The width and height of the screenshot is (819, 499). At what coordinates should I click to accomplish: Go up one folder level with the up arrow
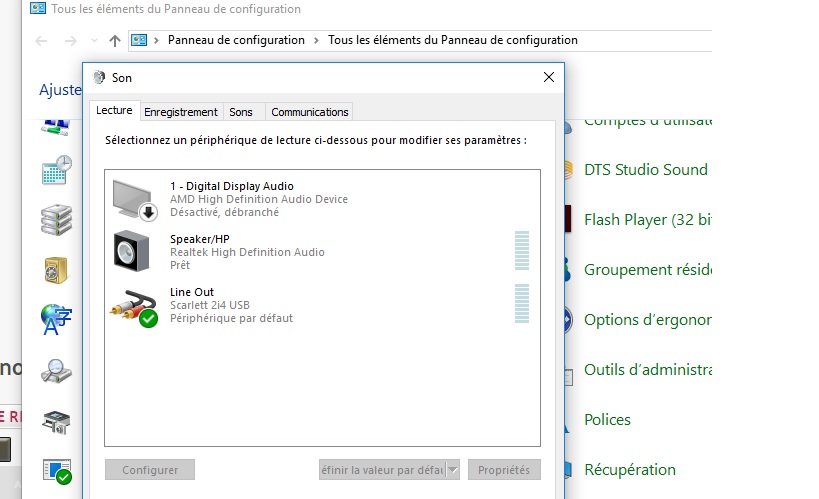(x=115, y=41)
